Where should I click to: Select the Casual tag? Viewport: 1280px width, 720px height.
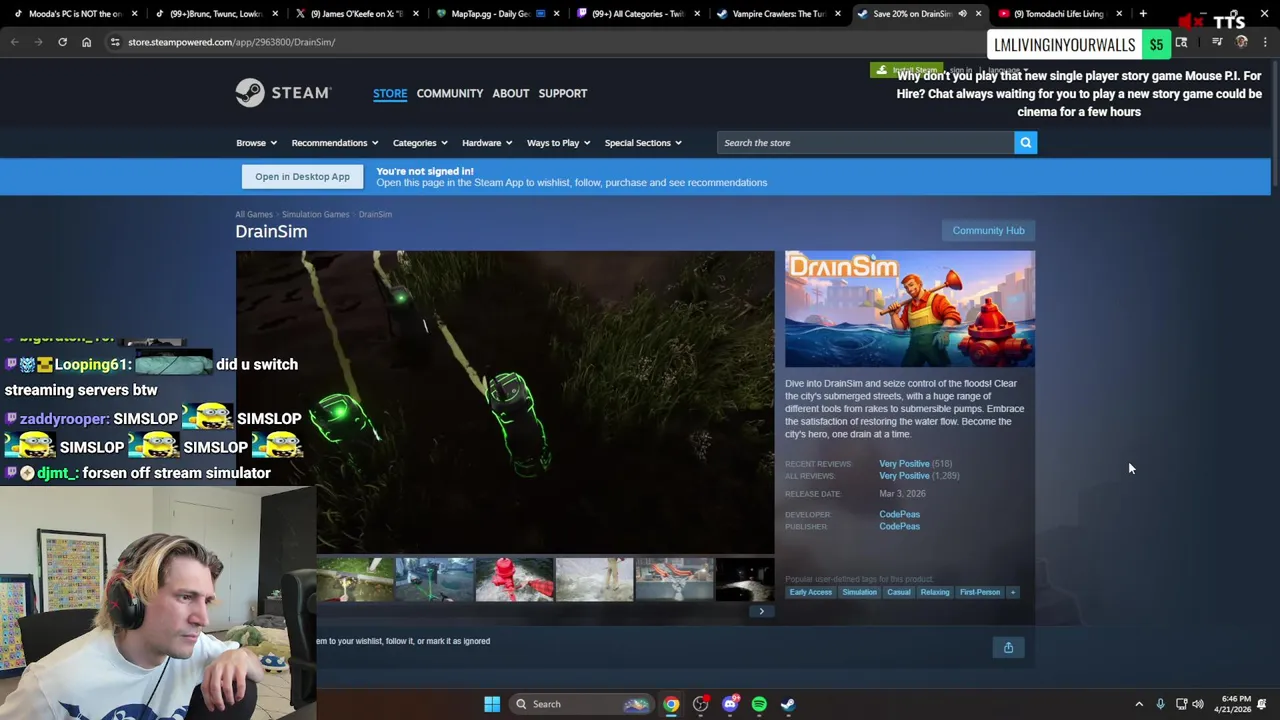(898, 592)
